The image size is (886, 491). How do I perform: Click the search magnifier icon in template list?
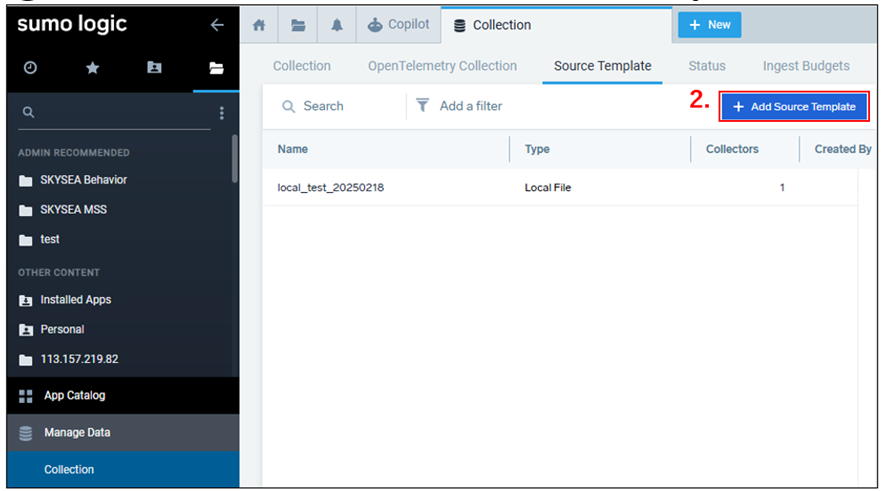pyautogui.click(x=288, y=106)
